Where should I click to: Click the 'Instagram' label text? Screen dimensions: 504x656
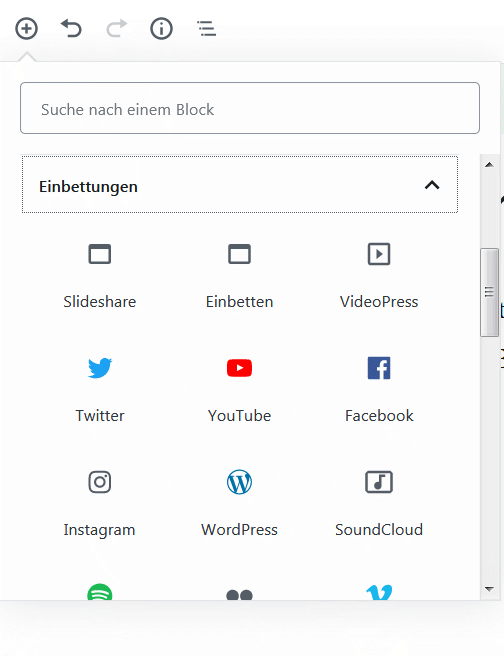pyautogui.click(x=100, y=530)
